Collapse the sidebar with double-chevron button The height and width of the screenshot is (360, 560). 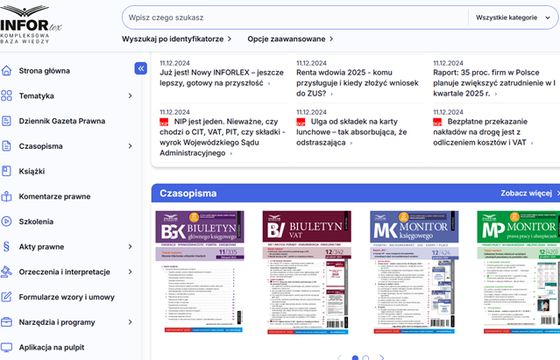141,68
